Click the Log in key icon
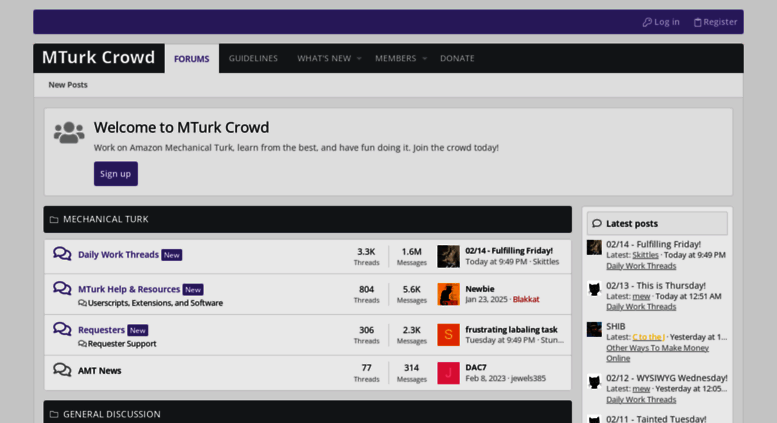Image resolution: width=777 pixels, height=423 pixels. [x=647, y=22]
